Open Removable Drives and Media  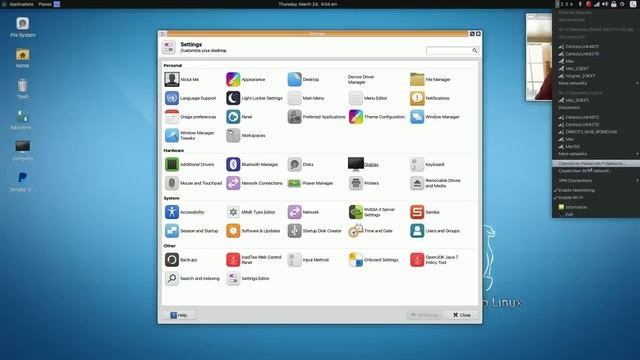click(x=435, y=183)
